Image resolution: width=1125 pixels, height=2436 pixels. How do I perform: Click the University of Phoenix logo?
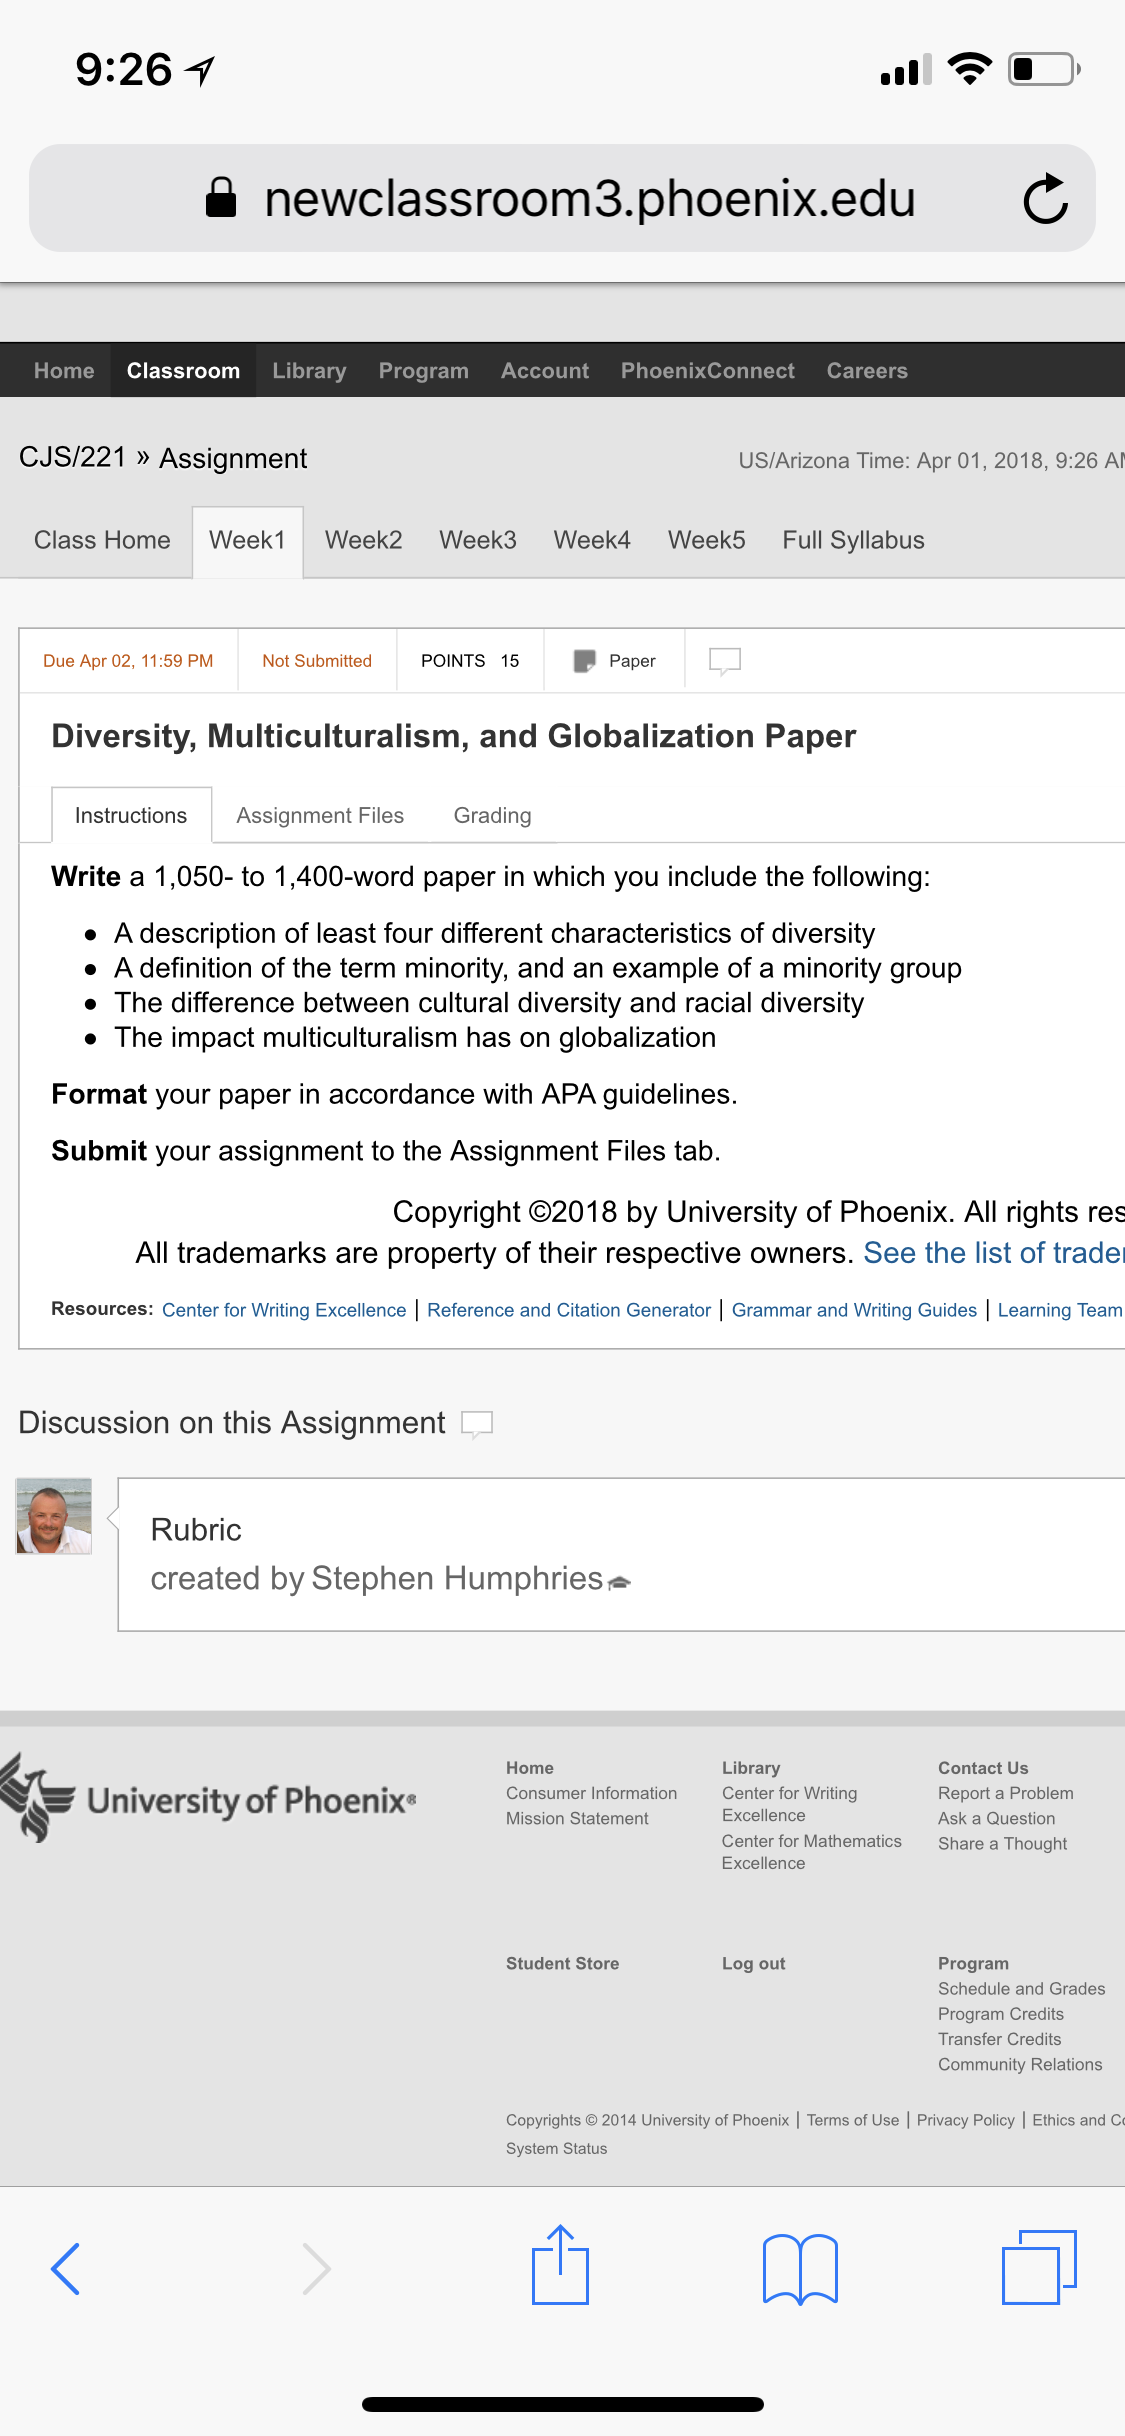208,1799
